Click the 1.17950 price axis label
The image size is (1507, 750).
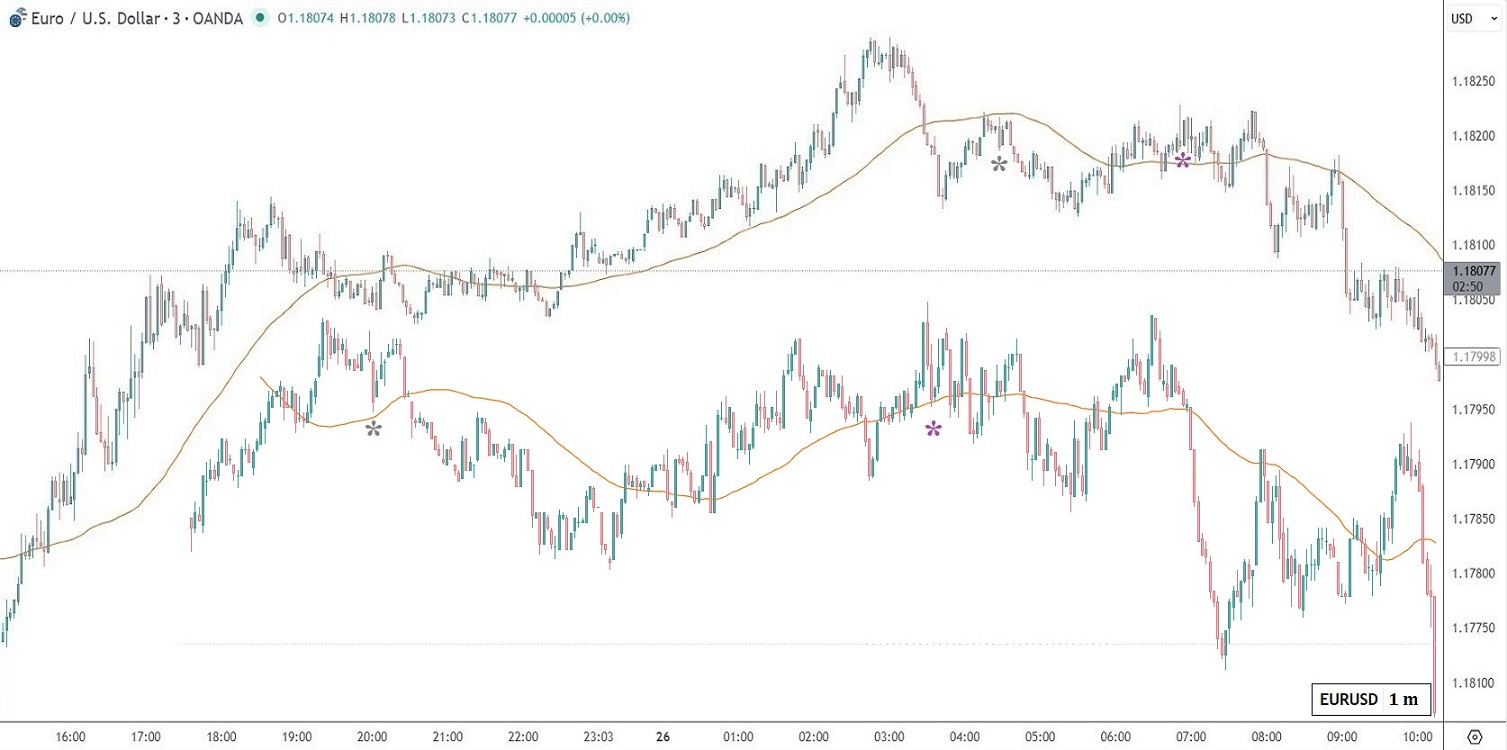pos(1471,409)
